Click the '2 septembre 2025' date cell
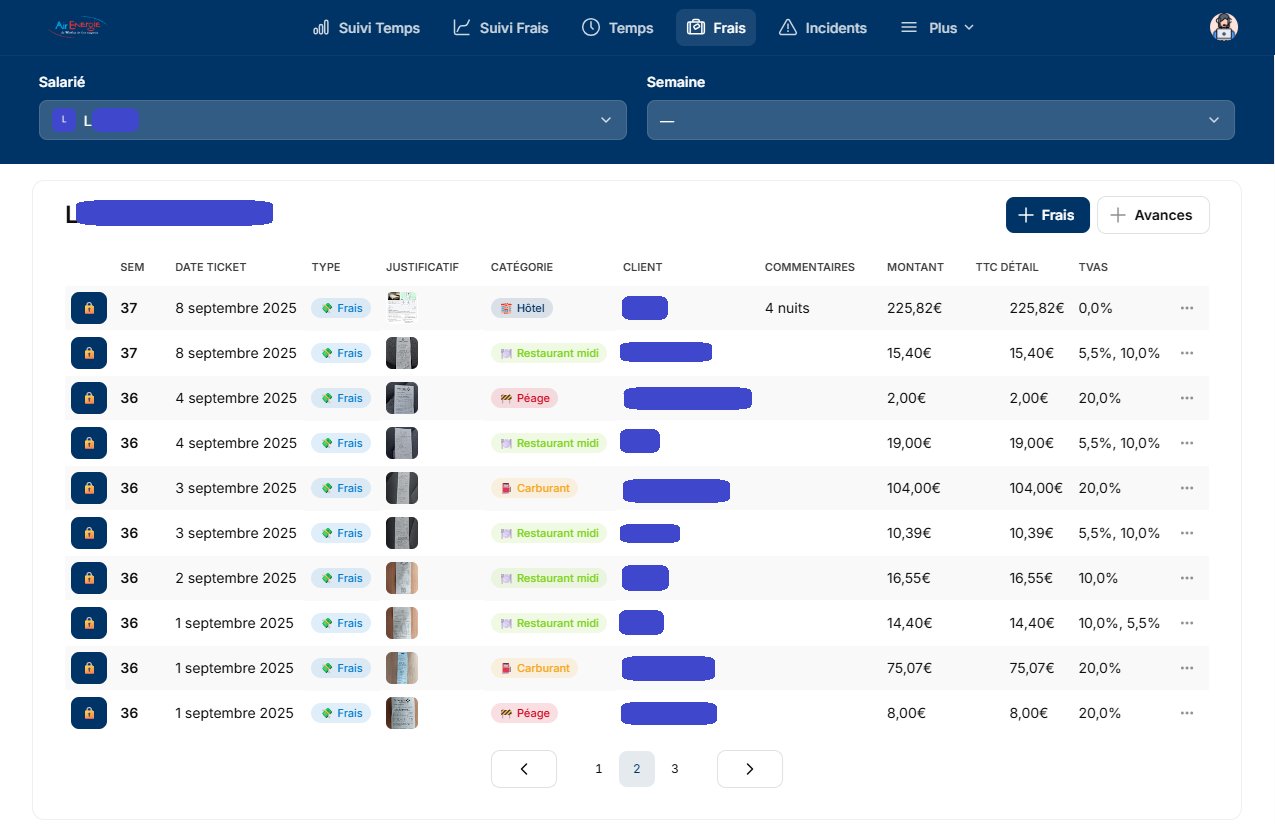The image size is (1275, 824). pyautogui.click(x=236, y=578)
